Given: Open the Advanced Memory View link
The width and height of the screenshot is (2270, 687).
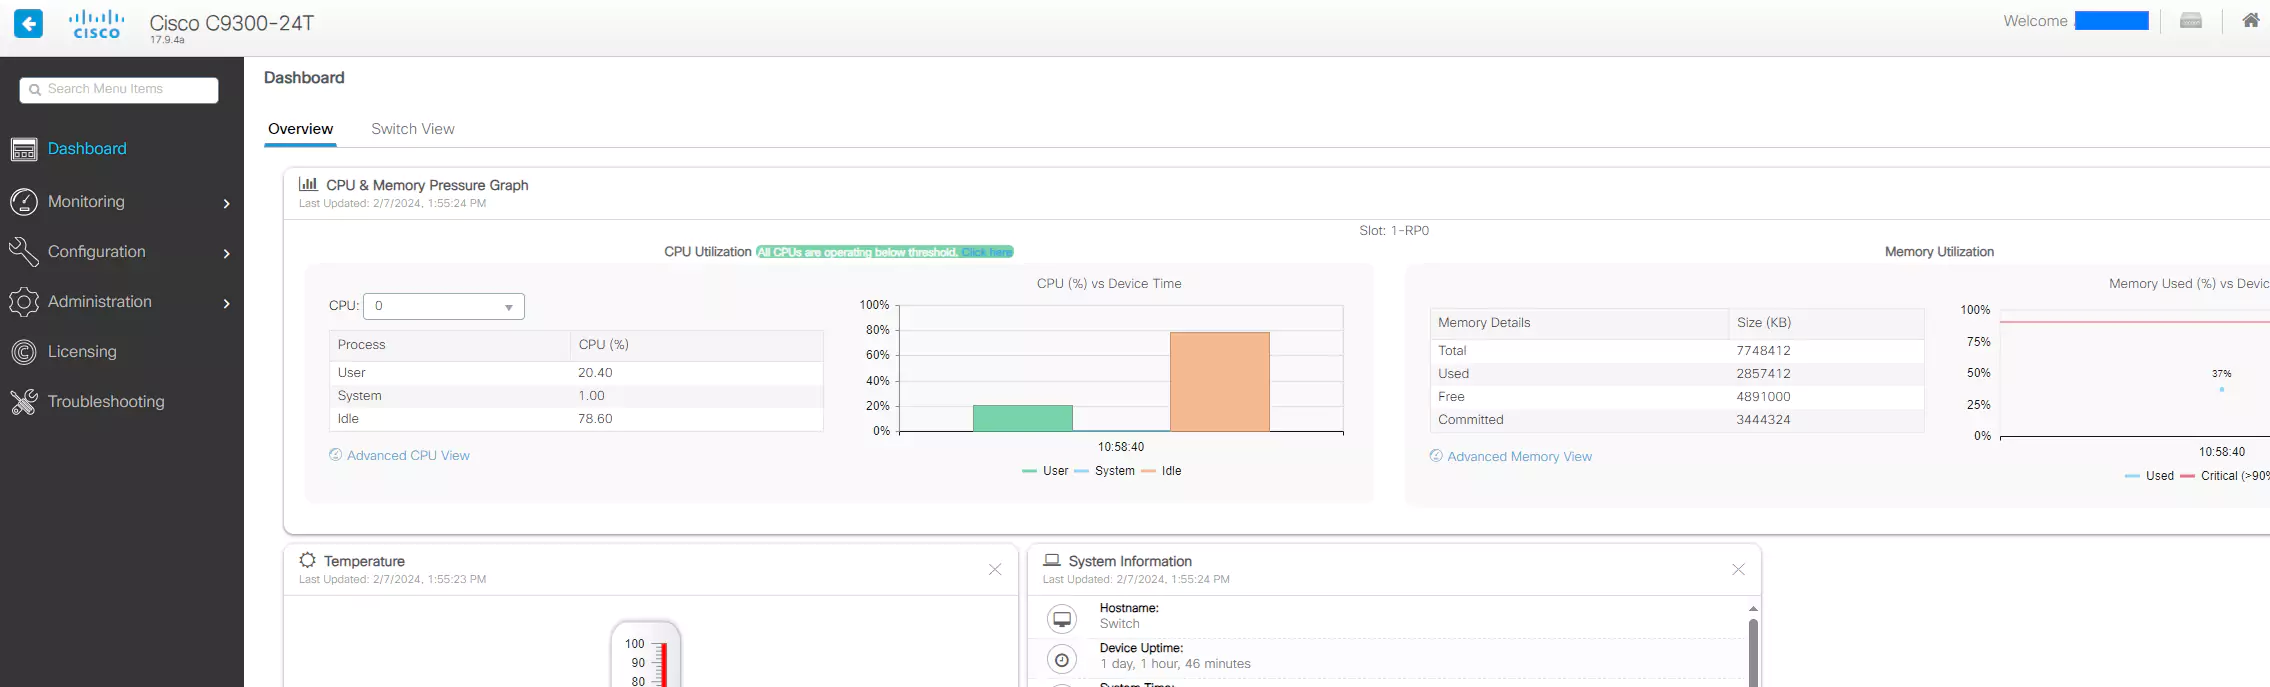Looking at the screenshot, I should tap(1519, 457).
